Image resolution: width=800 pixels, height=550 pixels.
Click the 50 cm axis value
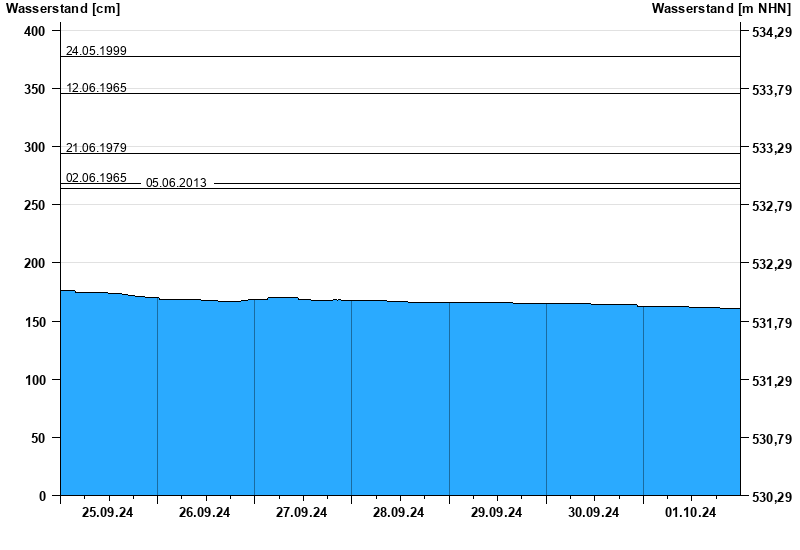(38, 438)
